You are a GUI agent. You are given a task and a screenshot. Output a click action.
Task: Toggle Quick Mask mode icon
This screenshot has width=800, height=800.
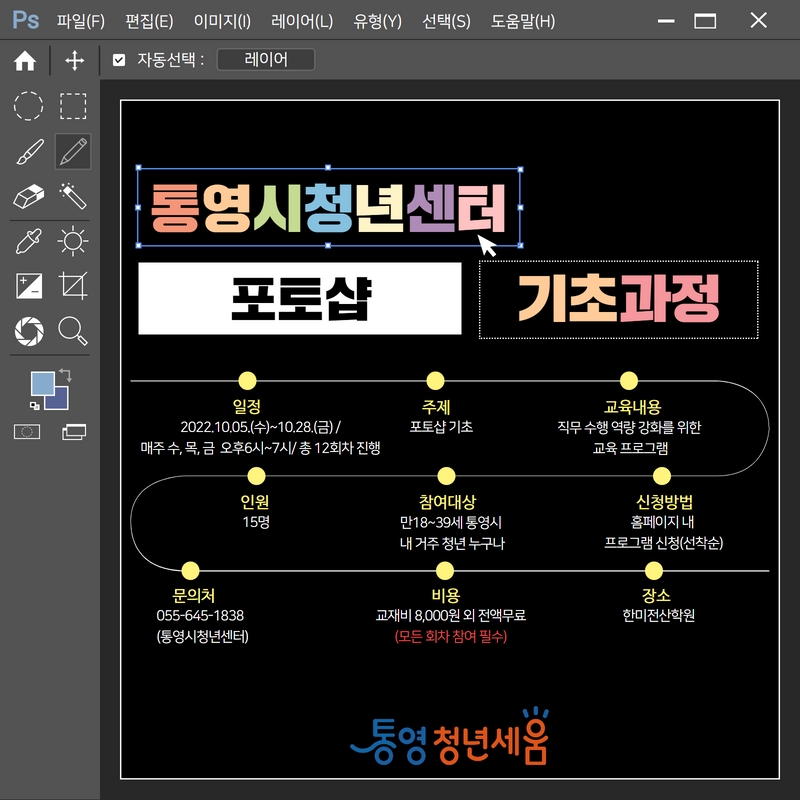click(27, 432)
